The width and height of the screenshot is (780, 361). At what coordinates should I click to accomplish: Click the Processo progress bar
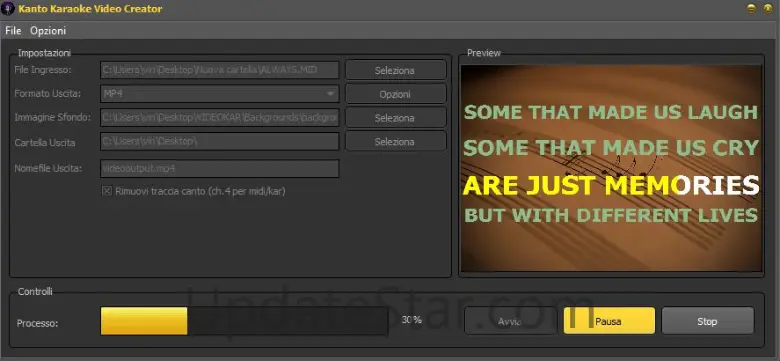[x=244, y=321]
